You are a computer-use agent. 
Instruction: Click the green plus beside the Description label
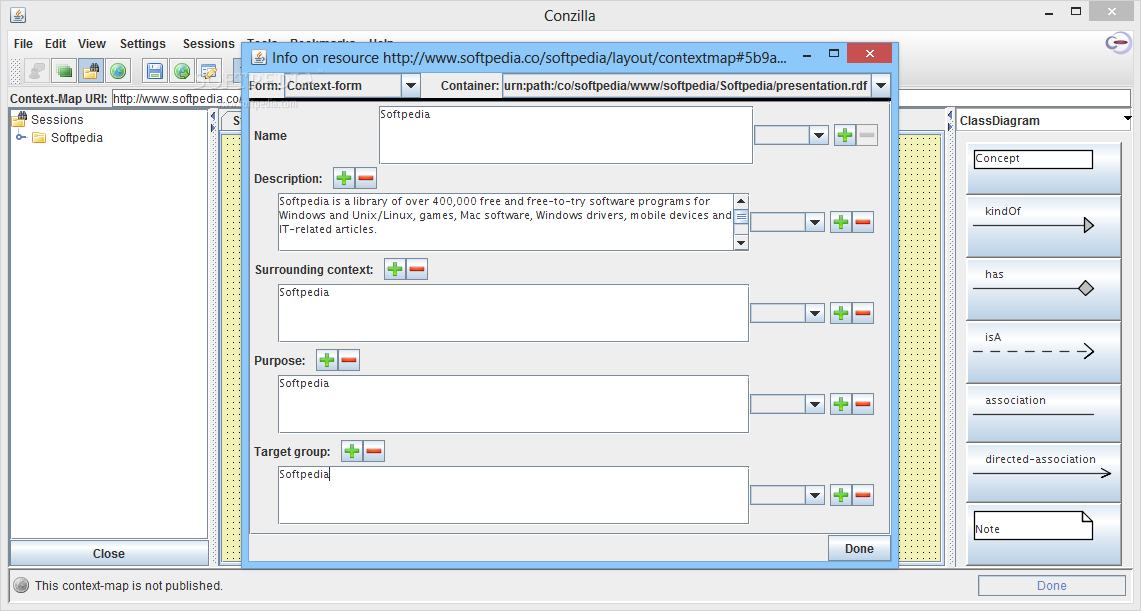344,178
